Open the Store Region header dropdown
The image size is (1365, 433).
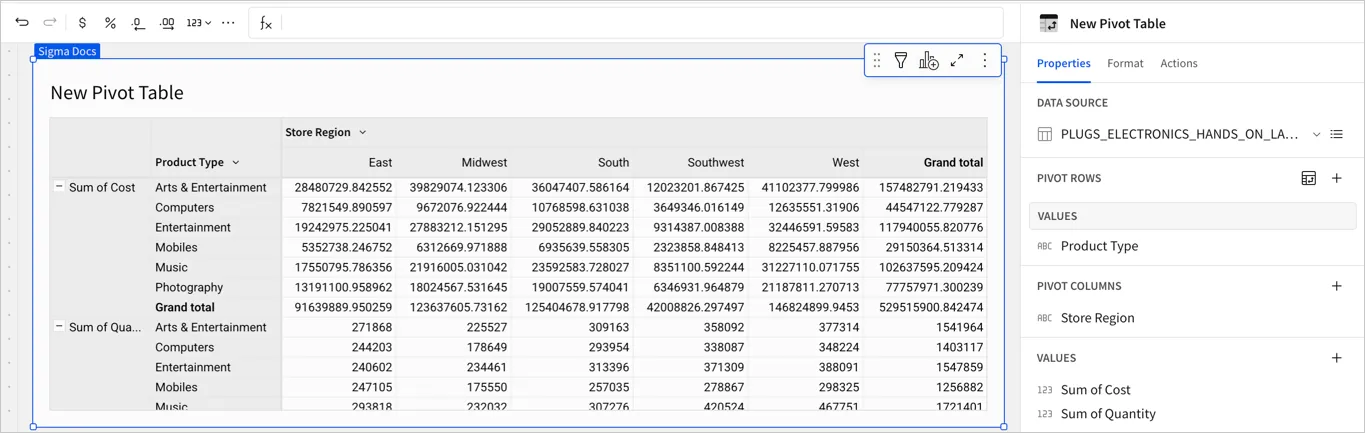click(363, 132)
